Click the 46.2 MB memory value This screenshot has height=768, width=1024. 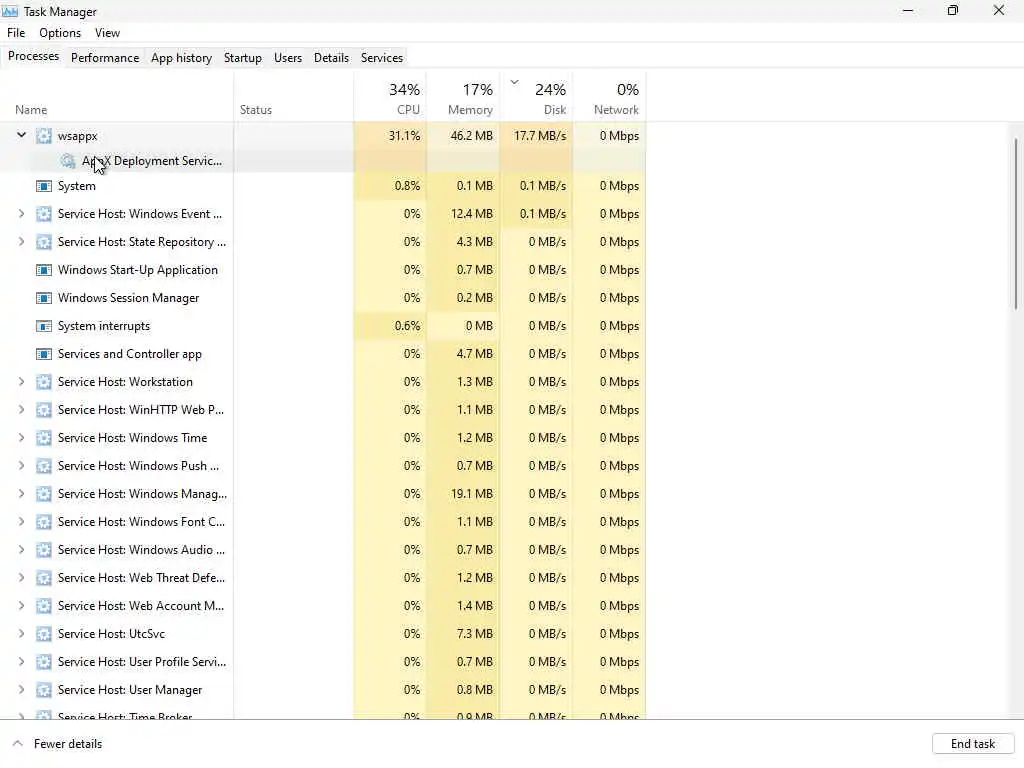(472, 136)
